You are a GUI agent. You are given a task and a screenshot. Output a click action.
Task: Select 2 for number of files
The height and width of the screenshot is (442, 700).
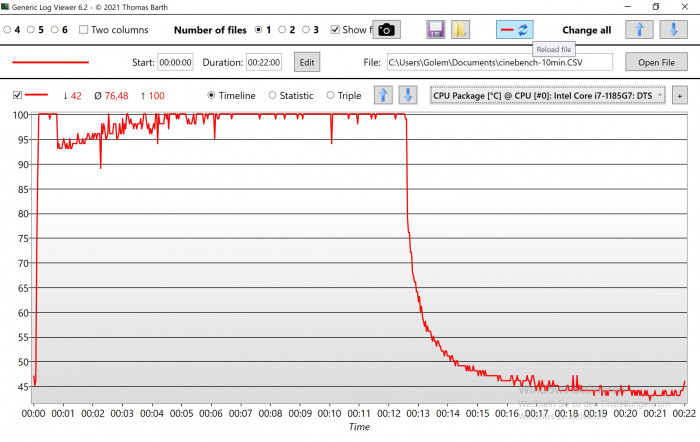(284, 30)
